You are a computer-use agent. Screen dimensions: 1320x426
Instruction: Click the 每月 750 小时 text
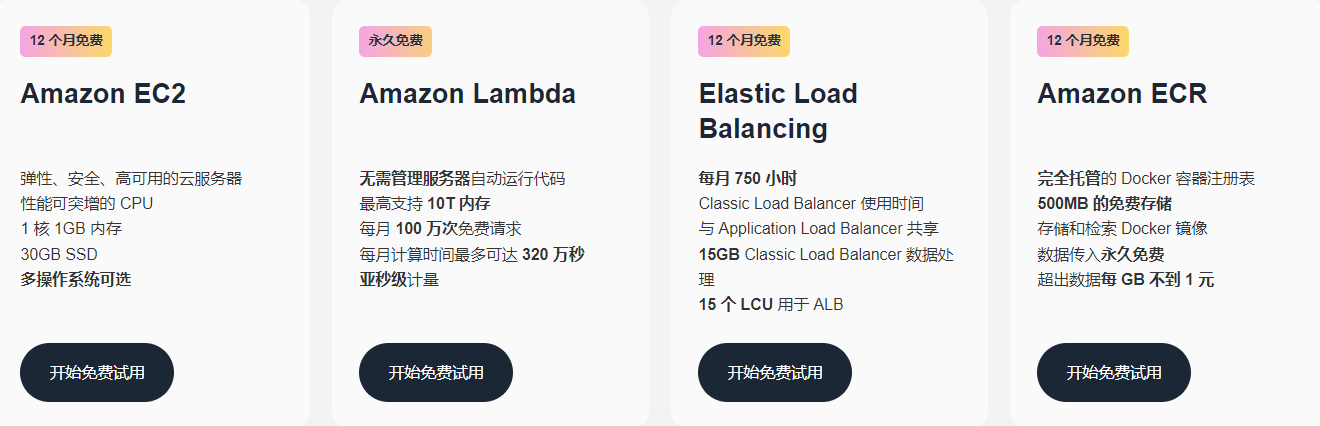pos(747,179)
